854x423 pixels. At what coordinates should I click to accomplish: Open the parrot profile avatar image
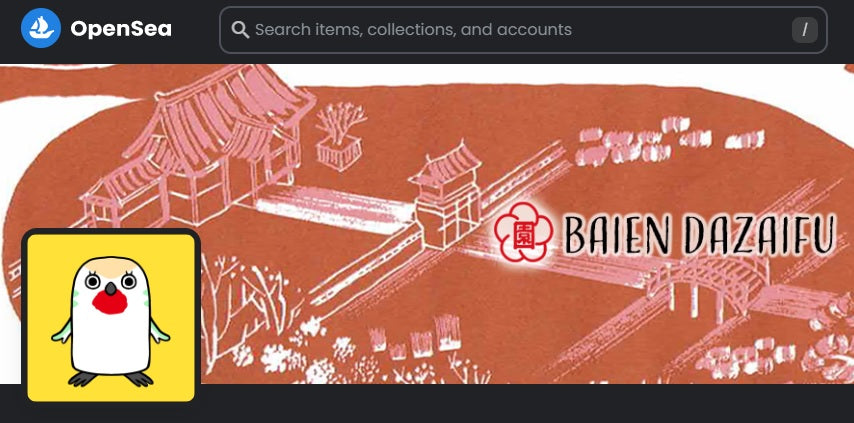pyautogui.click(x=111, y=317)
